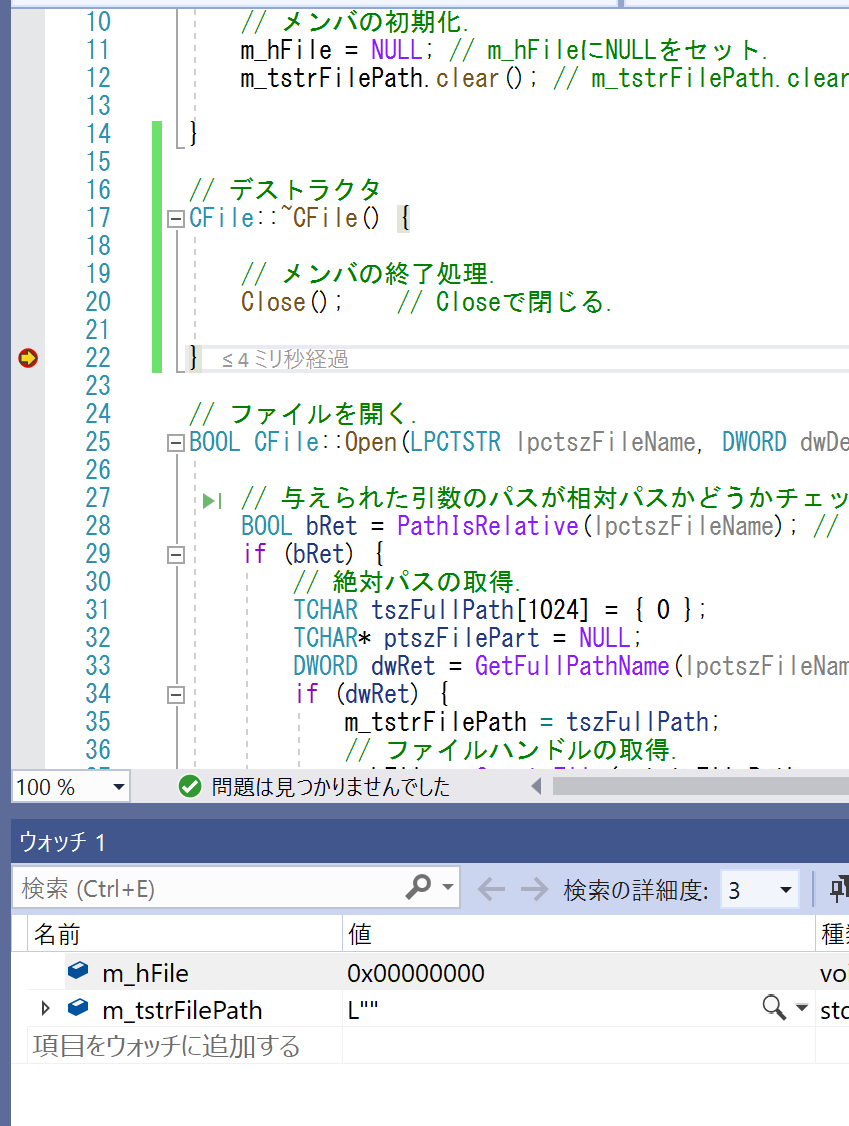Open the visualizer dropdown arrow for m_tstrFilePath
Screen dimensions: 849x1126
tap(802, 1008)
